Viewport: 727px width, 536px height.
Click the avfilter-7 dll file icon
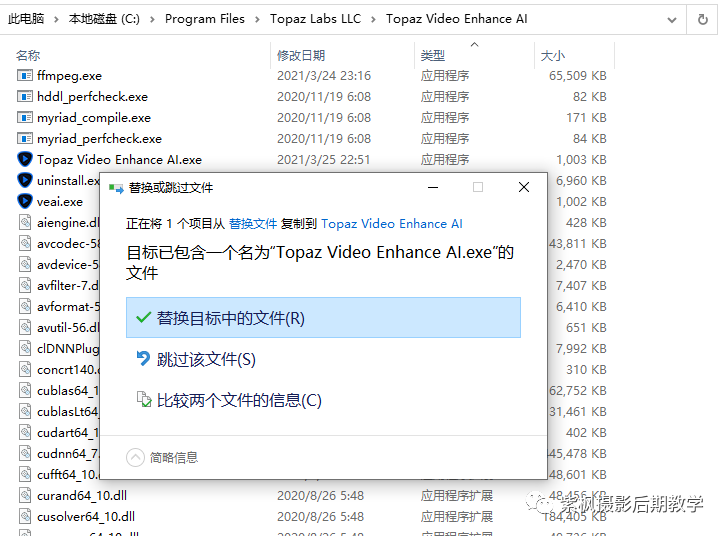(x=25, y=285)
